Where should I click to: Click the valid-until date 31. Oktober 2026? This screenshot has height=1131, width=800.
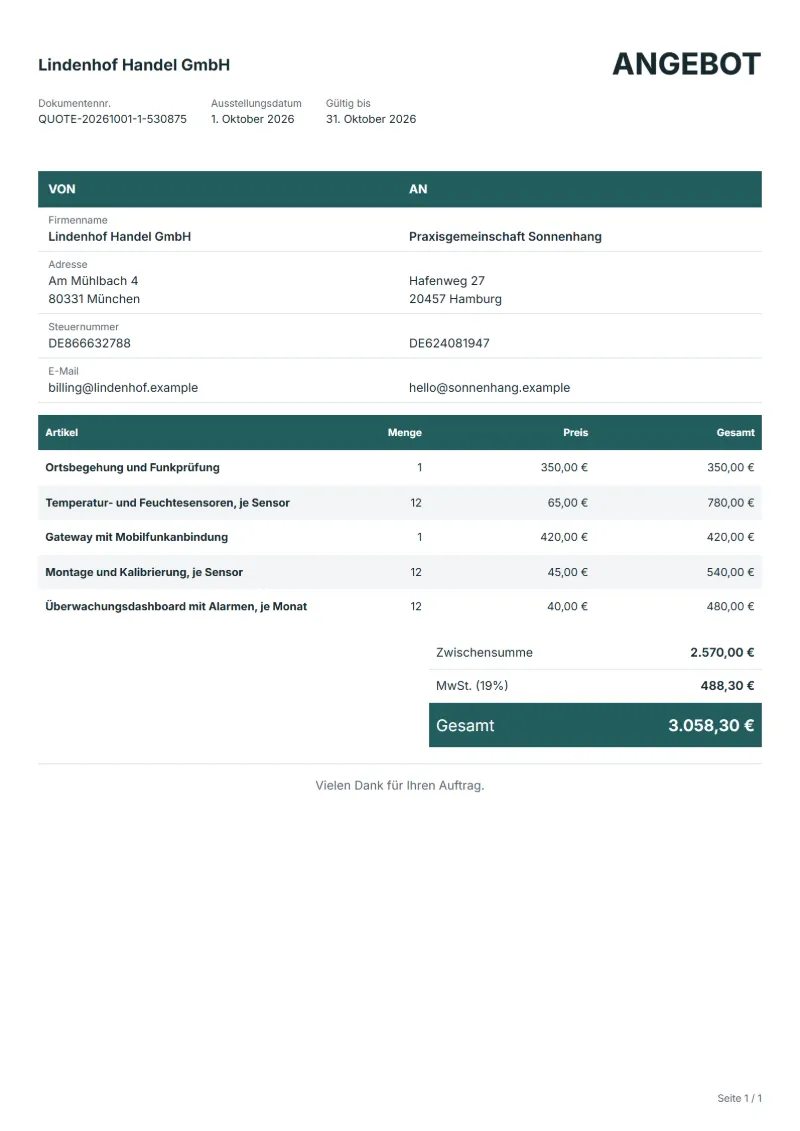pos(371,119)
